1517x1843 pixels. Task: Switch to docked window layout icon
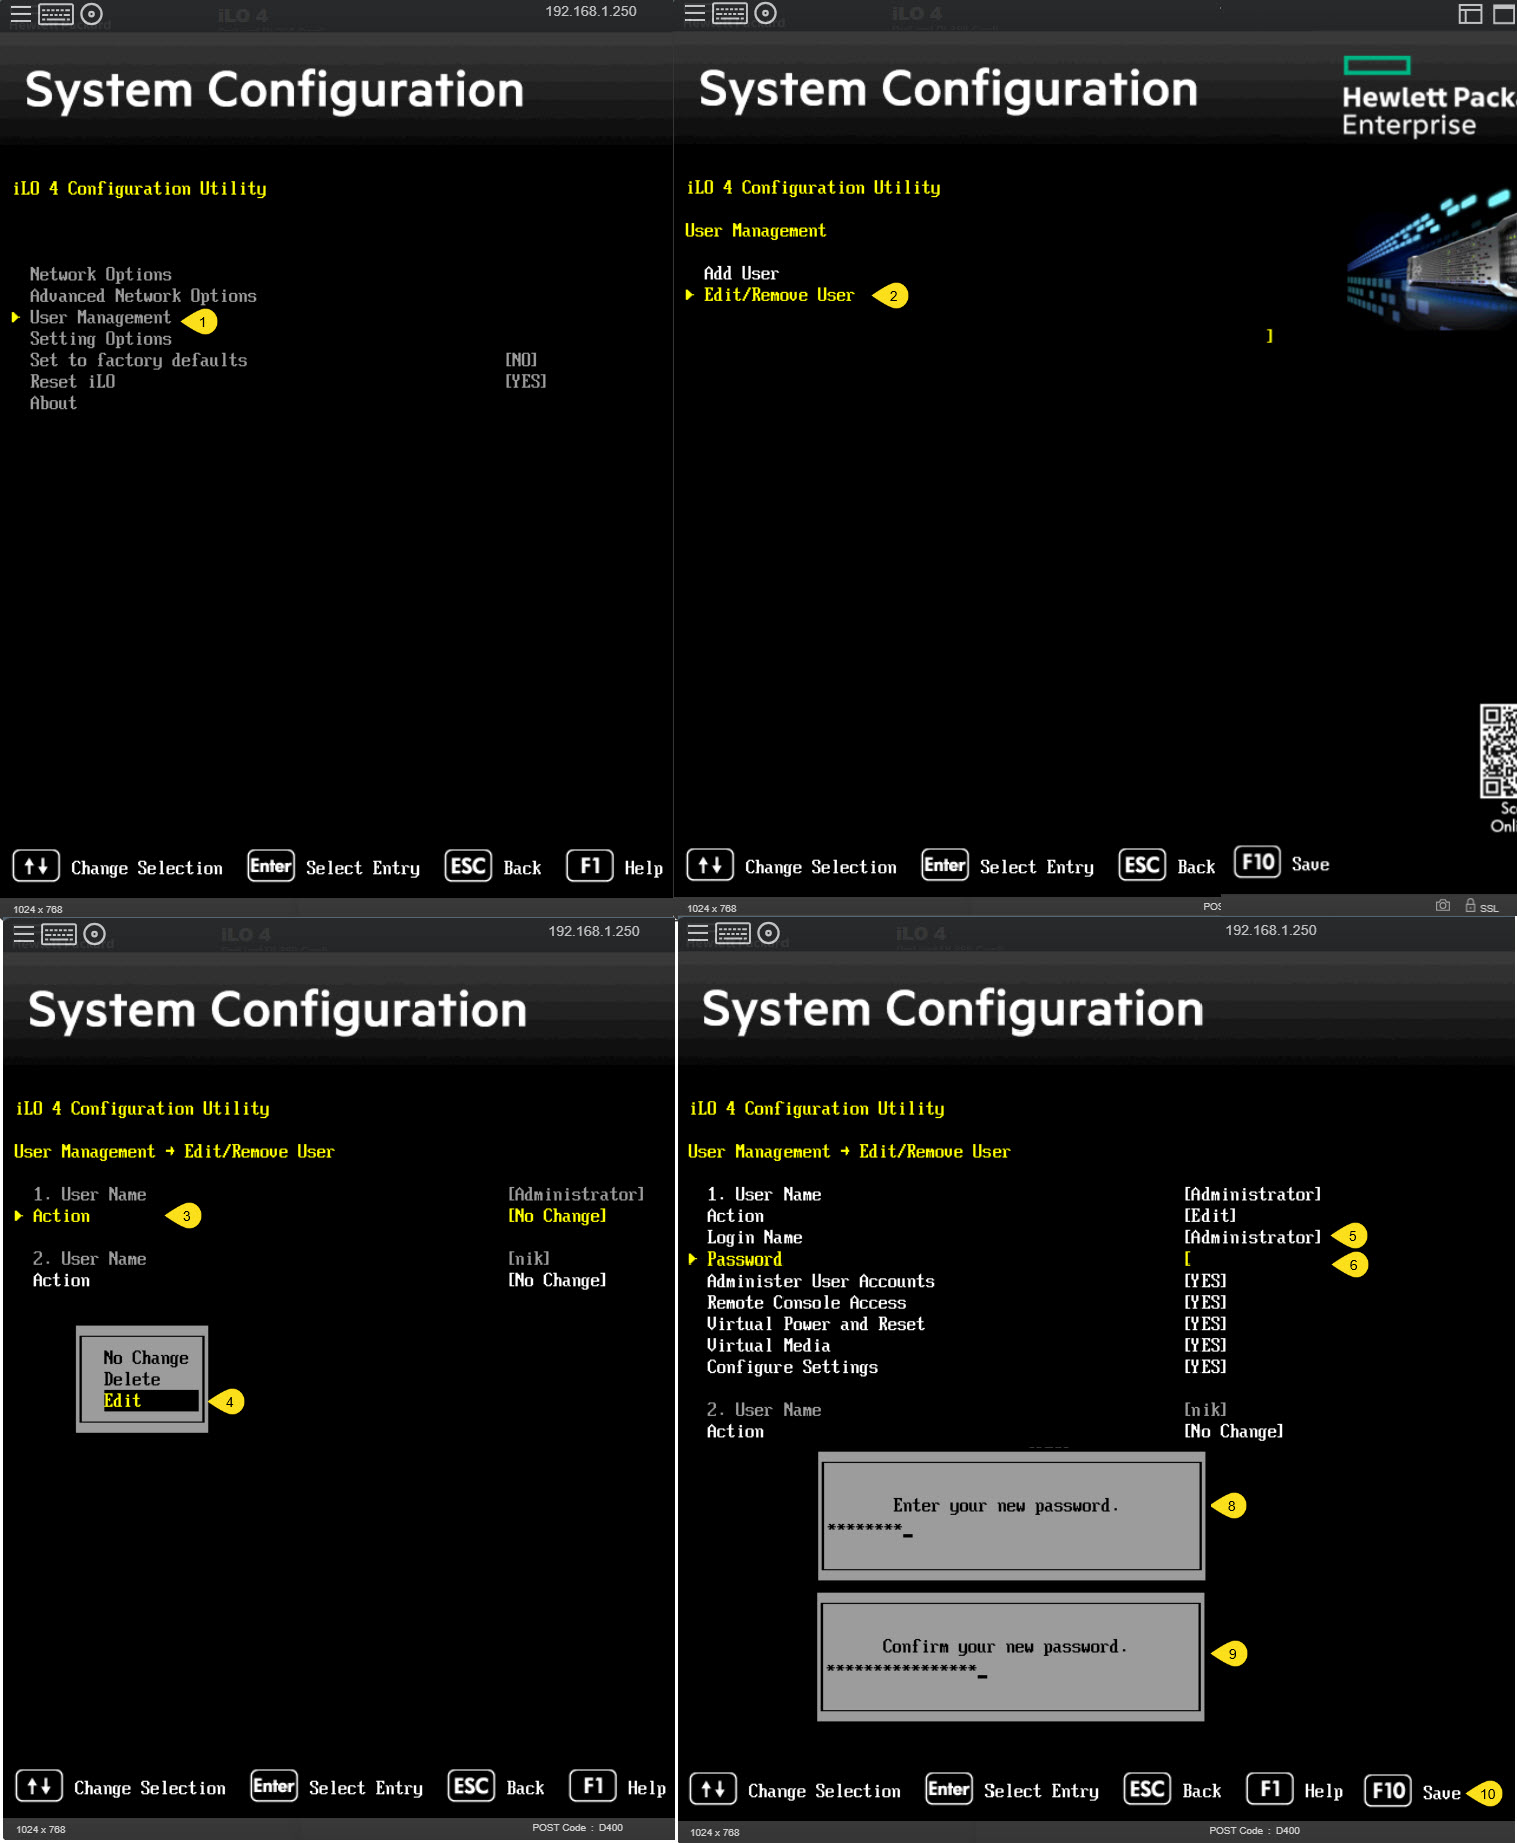point(1470,14)
